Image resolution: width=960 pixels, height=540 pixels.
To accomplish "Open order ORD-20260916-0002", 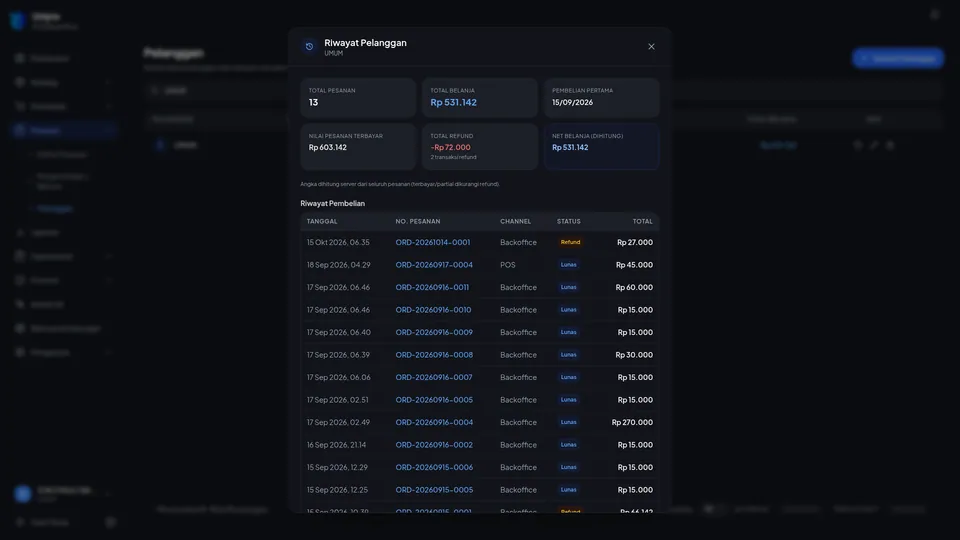I will point(434,445).
